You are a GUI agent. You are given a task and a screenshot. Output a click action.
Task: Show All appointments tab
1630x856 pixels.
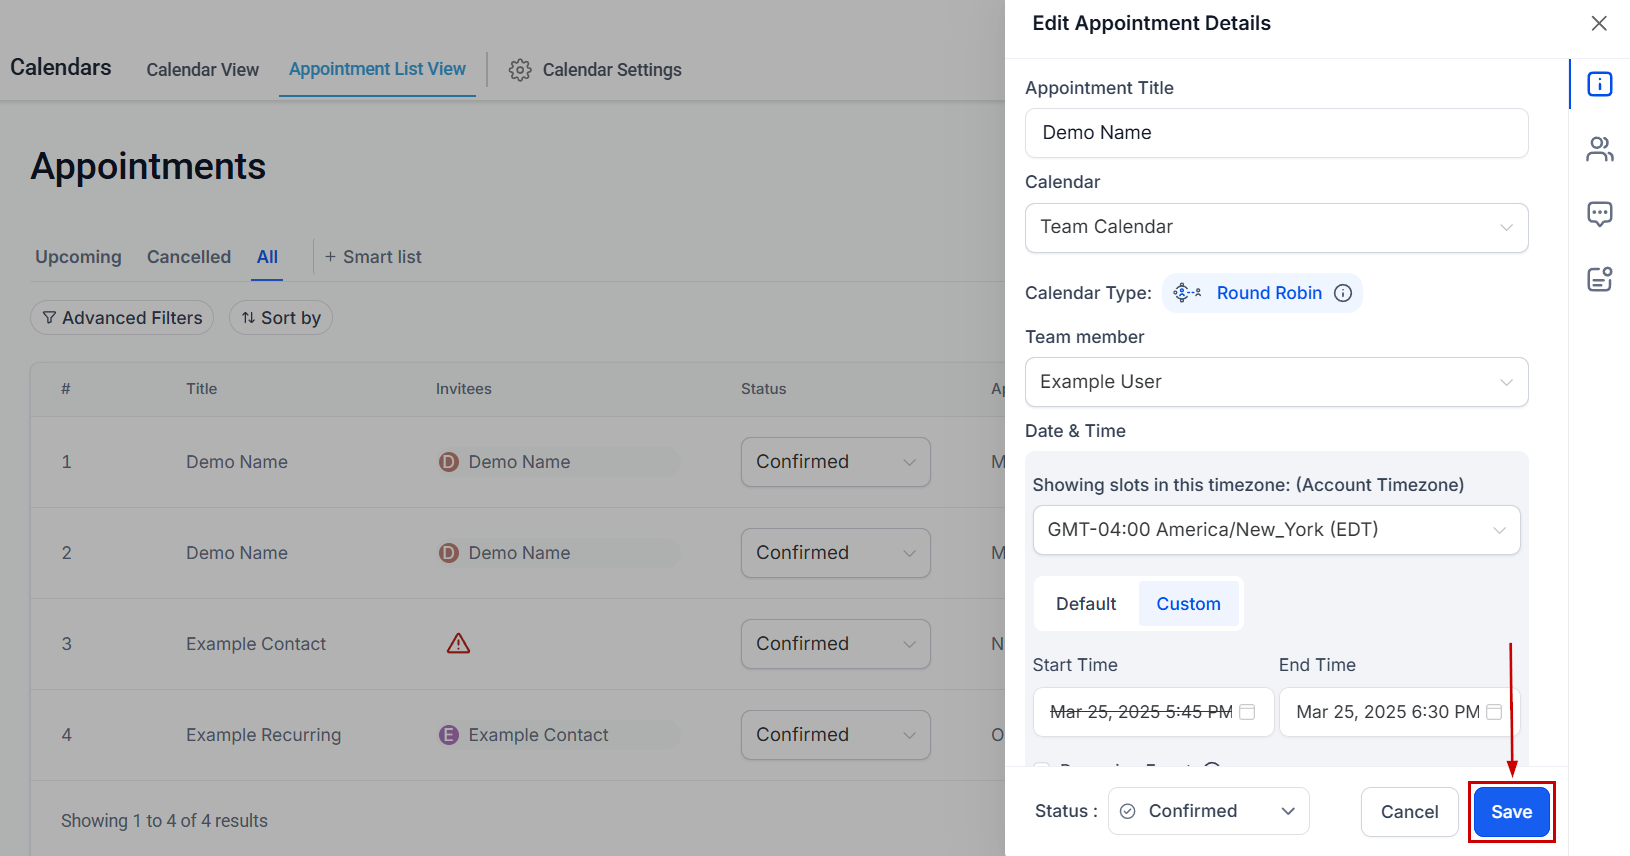pos(267,257)
